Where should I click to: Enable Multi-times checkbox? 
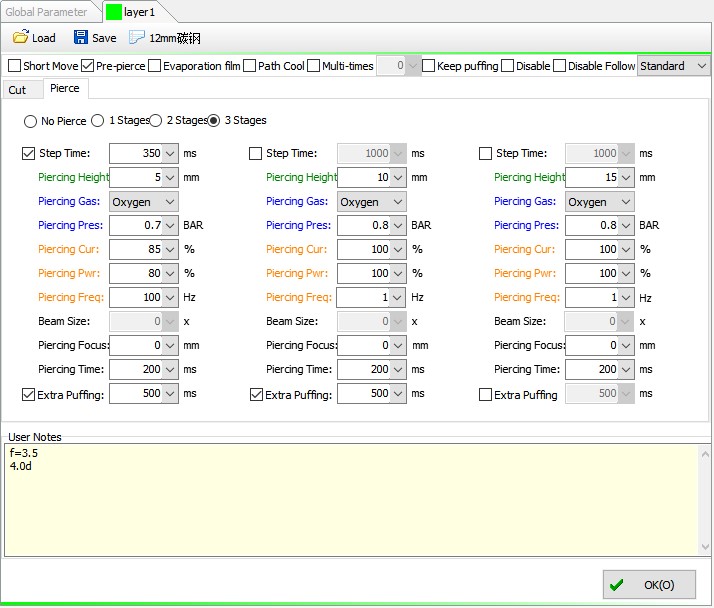pyautogui.click(x=314, y=66)
